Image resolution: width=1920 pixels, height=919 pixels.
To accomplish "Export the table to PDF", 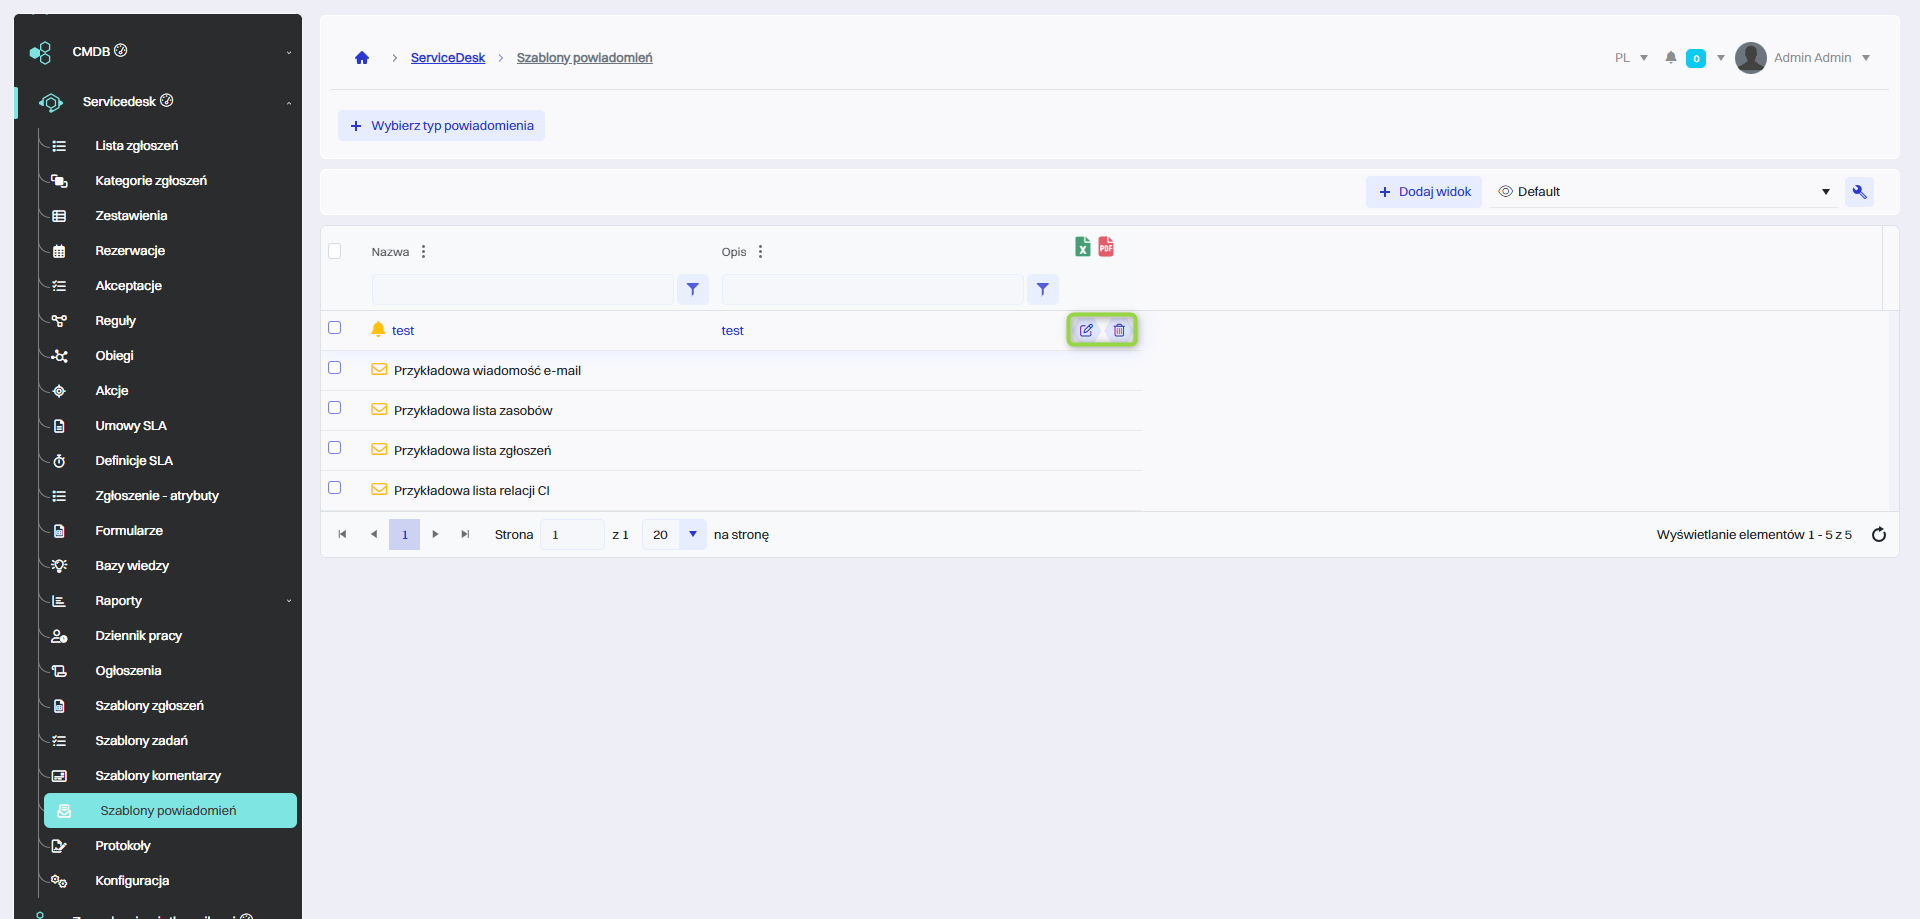I will click(x=1106, y=247).
